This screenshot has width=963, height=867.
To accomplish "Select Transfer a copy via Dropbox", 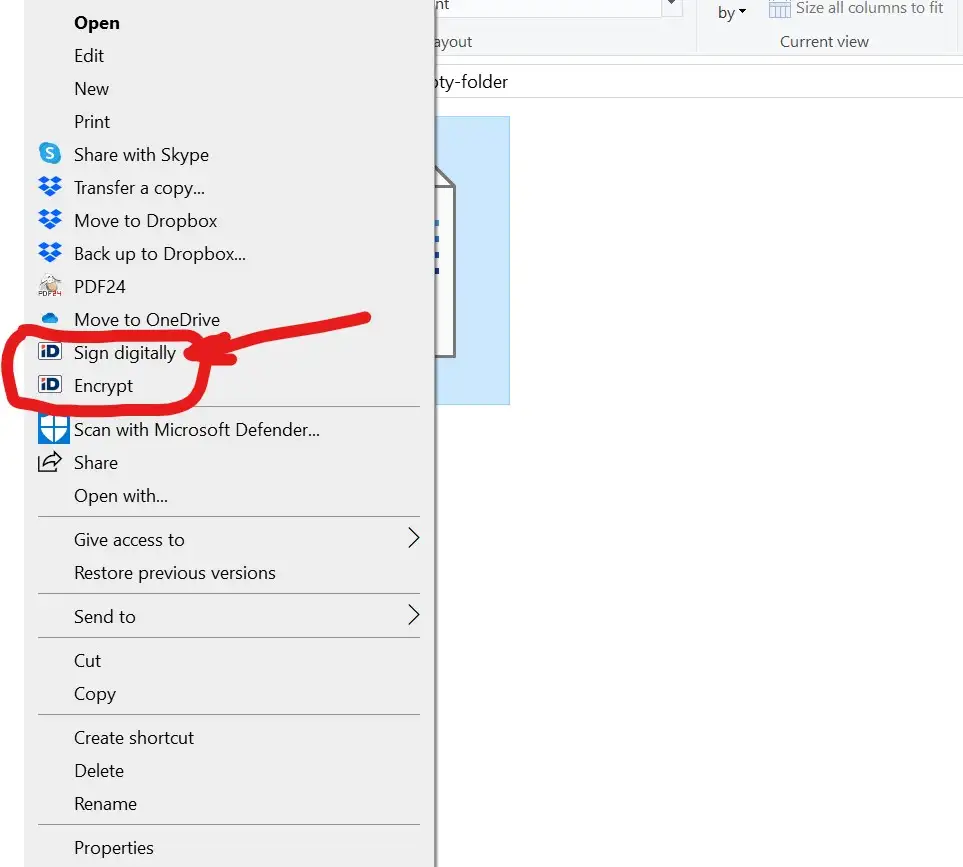I will pos(139,187).
